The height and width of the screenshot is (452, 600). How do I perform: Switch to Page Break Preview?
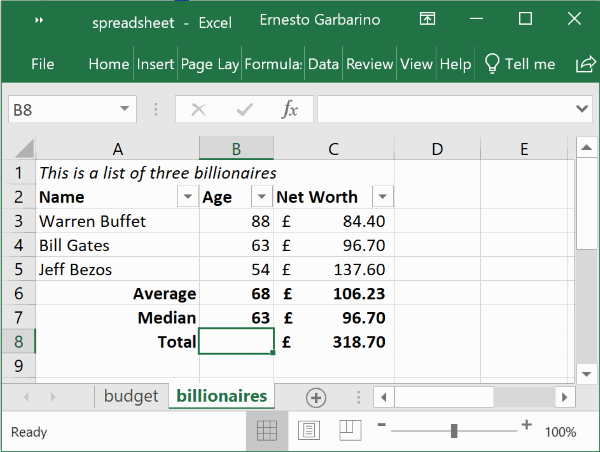[350, 430]
